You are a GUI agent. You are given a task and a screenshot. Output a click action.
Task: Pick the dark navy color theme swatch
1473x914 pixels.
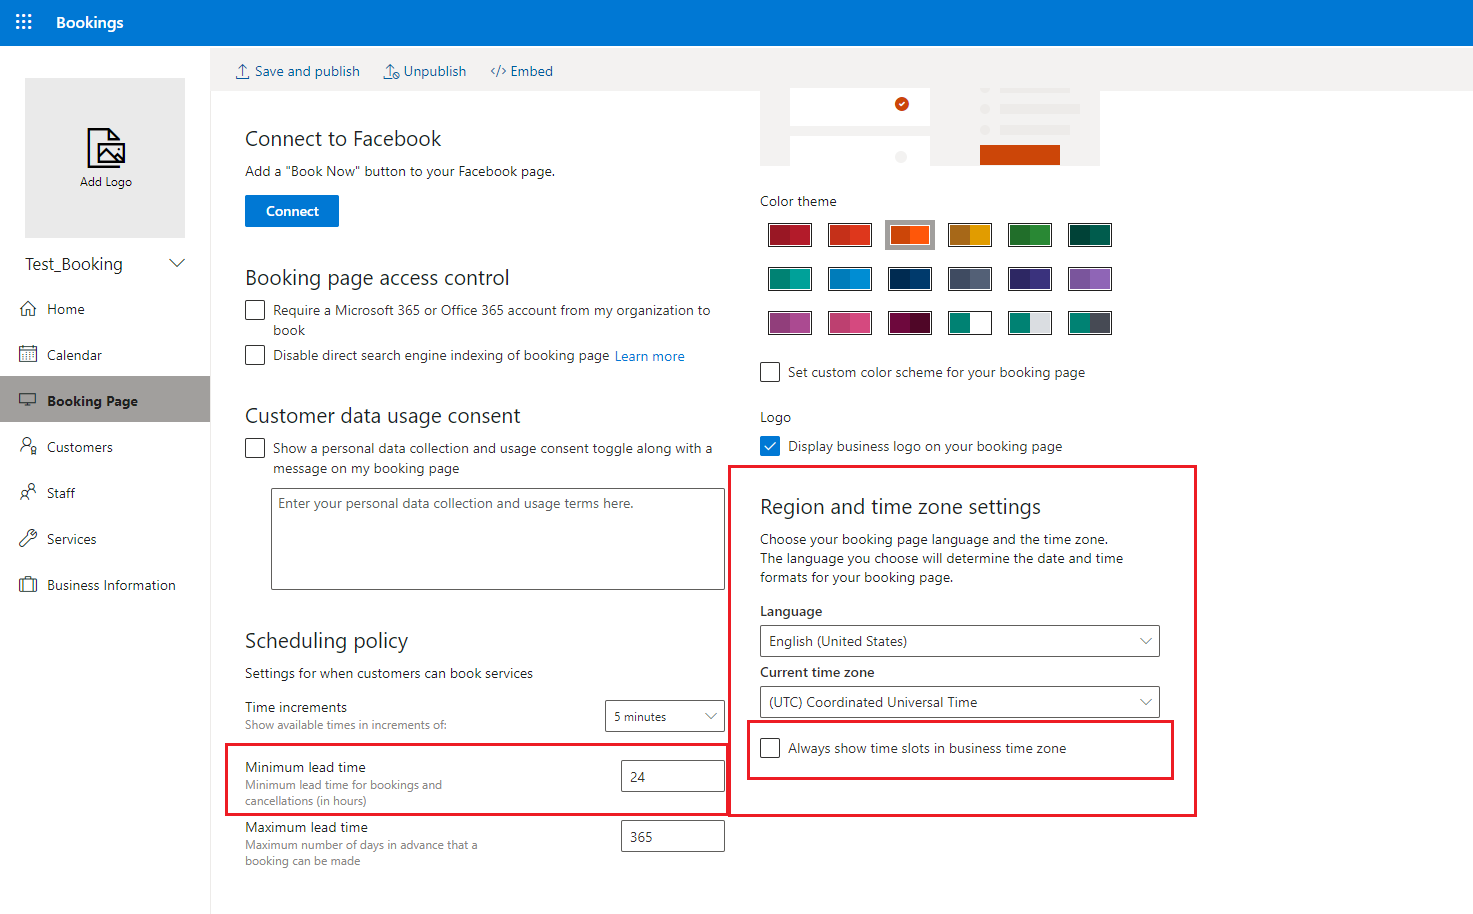coord(910,279)
